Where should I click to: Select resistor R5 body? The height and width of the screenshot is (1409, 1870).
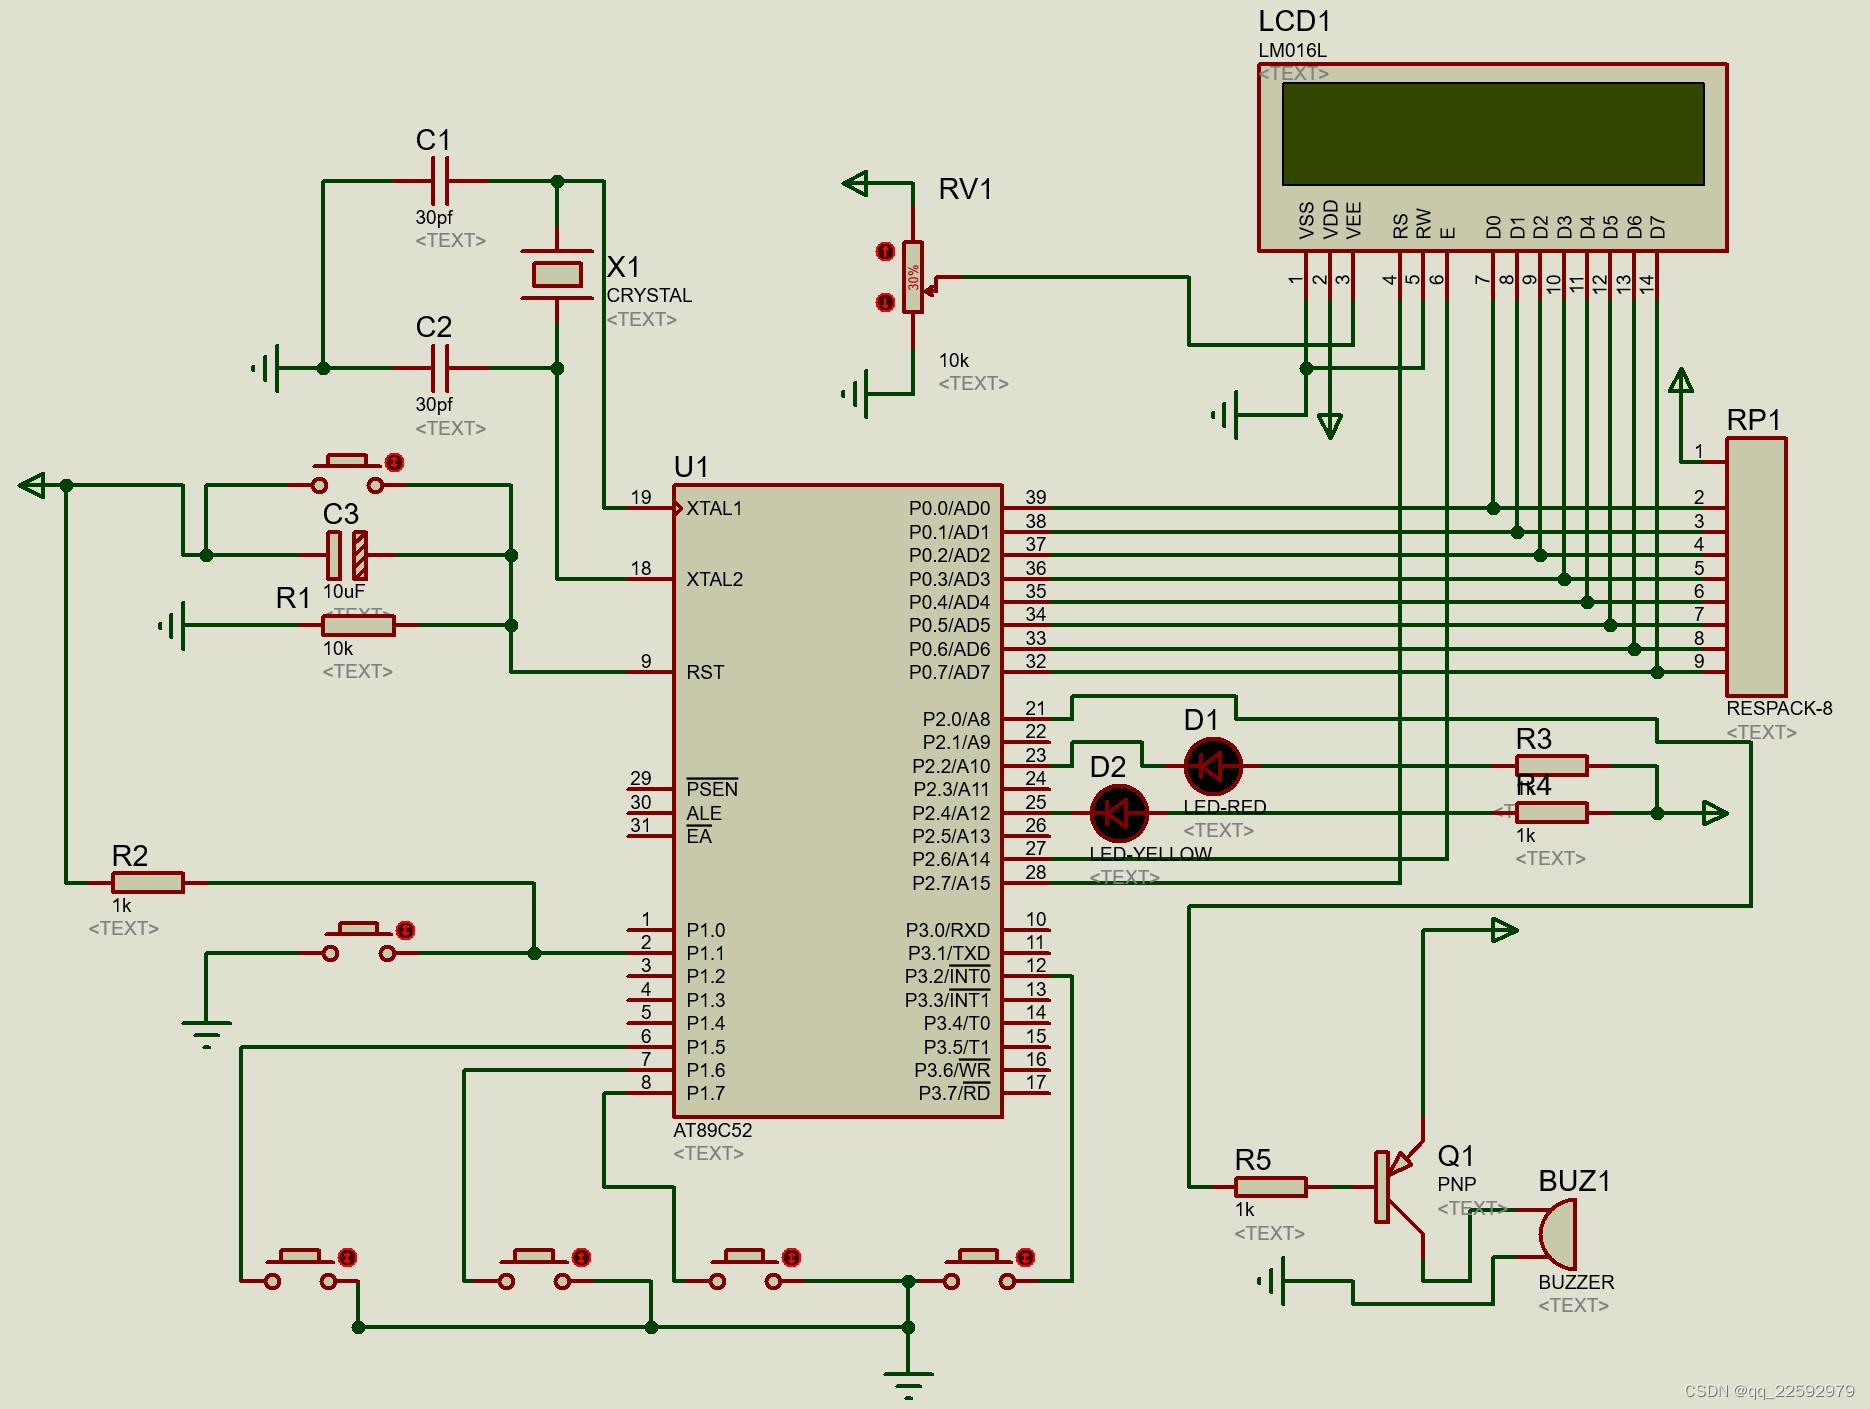[1270, 1186]
